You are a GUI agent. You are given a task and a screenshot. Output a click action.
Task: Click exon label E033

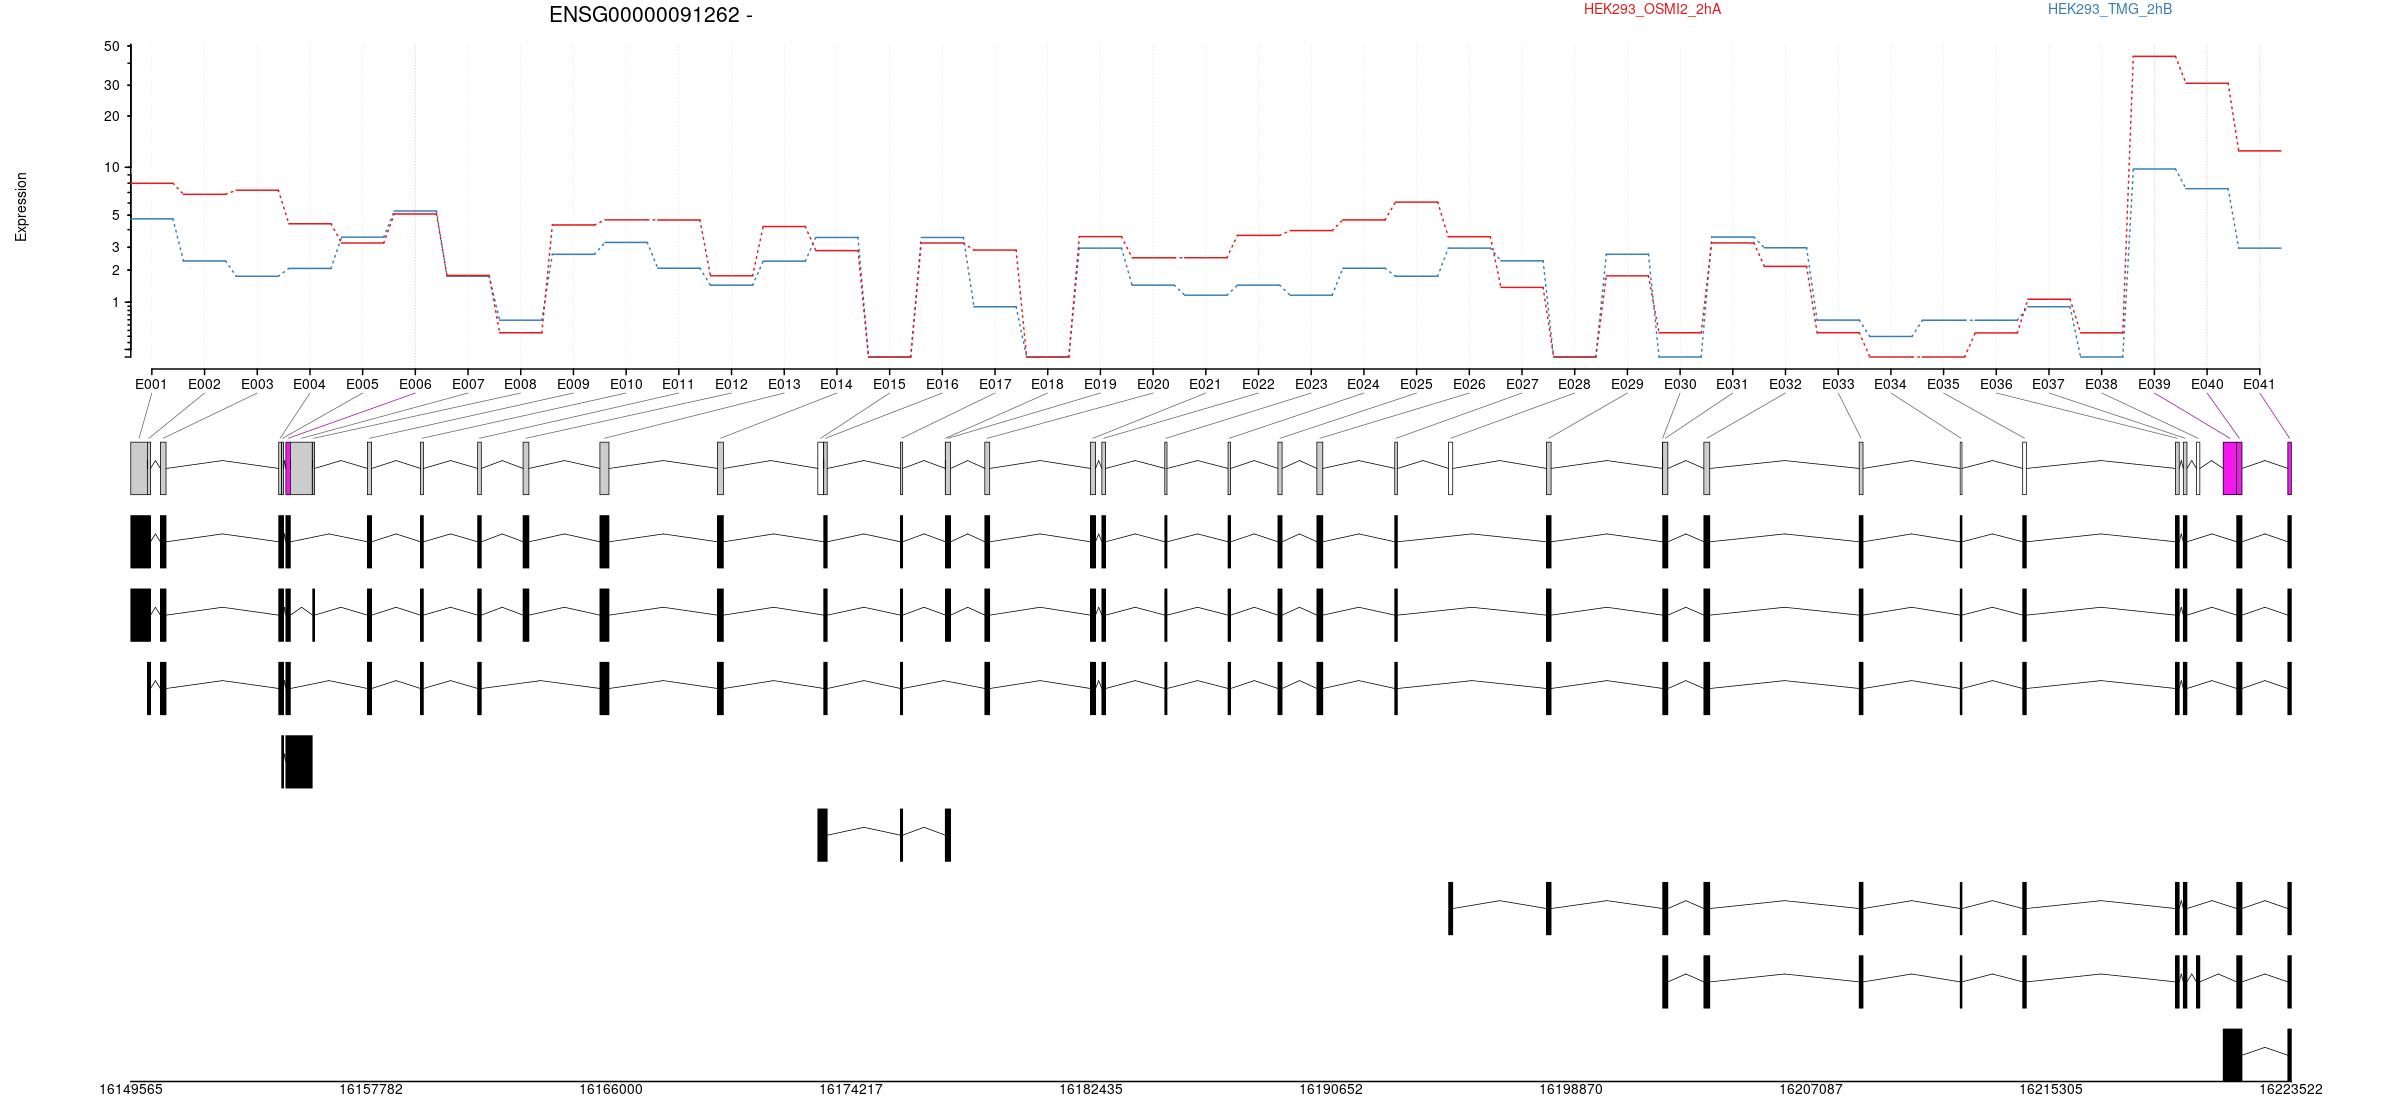point(1838,384)
